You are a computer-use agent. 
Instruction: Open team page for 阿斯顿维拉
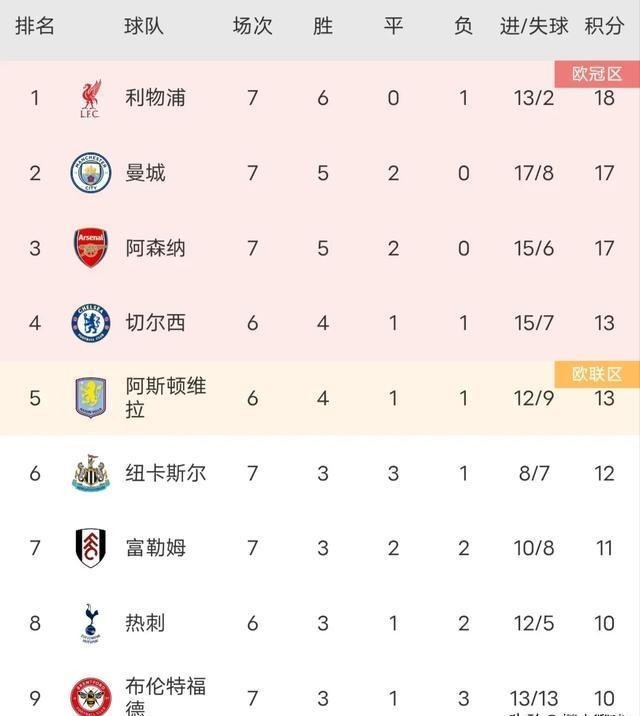(x=166, y=398)
